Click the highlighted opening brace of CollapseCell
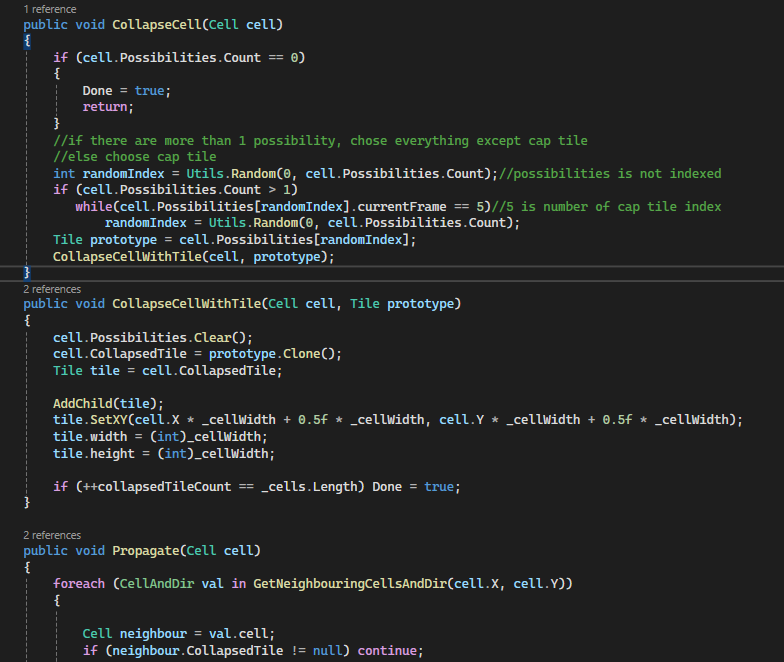 pyautogui.click(x=27, y=41)
